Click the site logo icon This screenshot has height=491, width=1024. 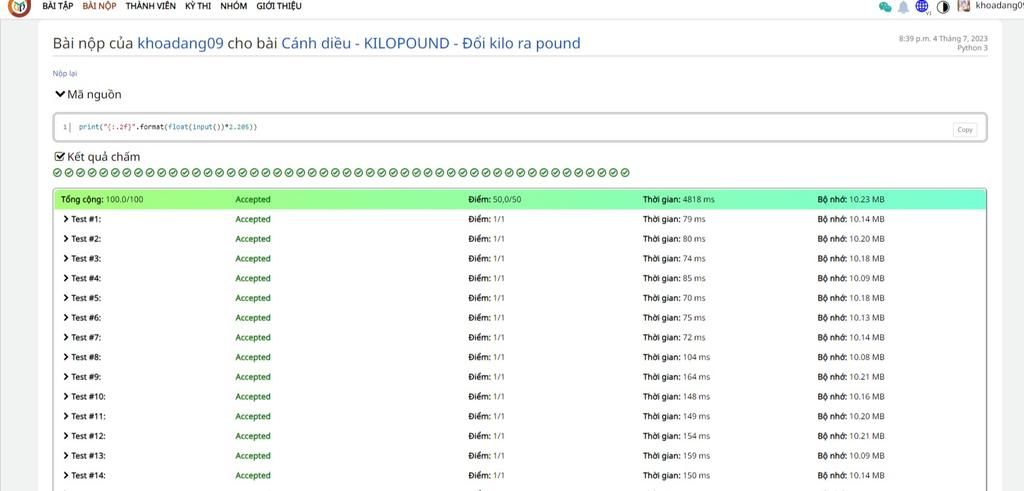pyautogui.click(x=20, y=7)
